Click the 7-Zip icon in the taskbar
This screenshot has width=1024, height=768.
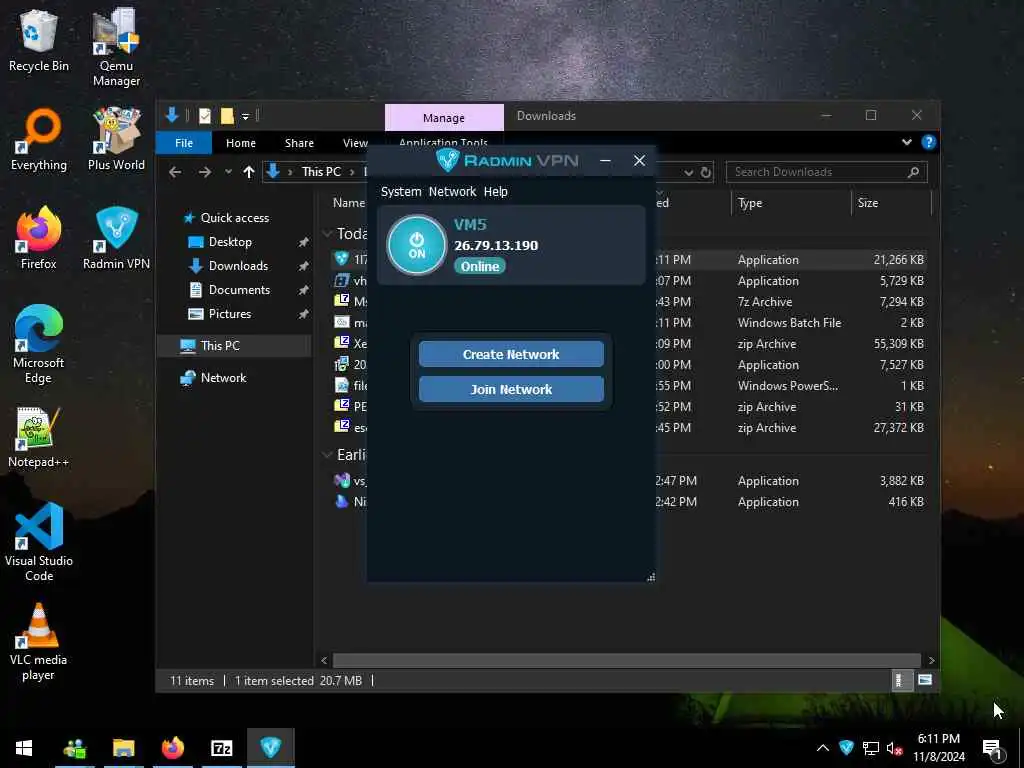[221, 748]
